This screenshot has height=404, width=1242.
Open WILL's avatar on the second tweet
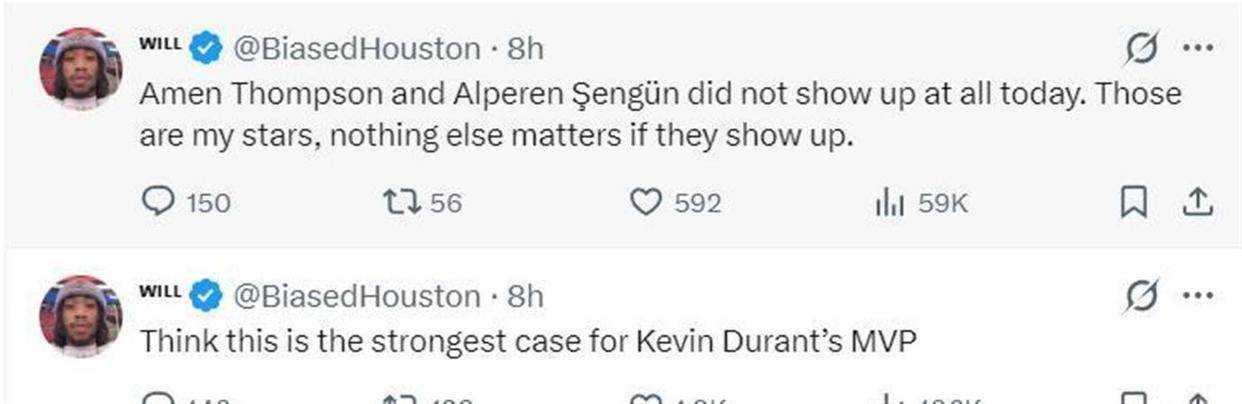pyautogui.click(x=79, y=316)
